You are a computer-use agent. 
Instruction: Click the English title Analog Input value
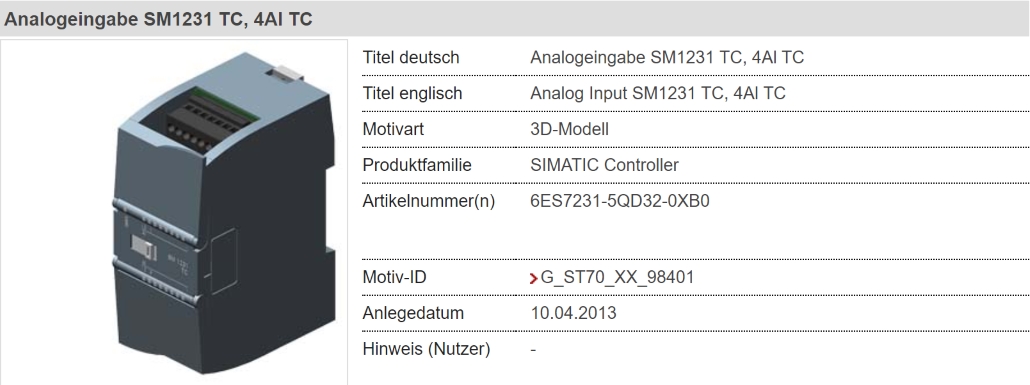[658, 94]
